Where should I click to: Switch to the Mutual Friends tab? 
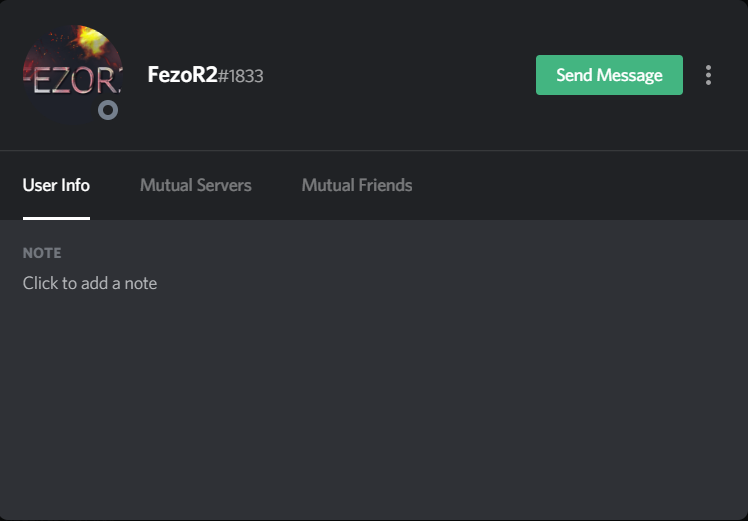tap(357, 185)
